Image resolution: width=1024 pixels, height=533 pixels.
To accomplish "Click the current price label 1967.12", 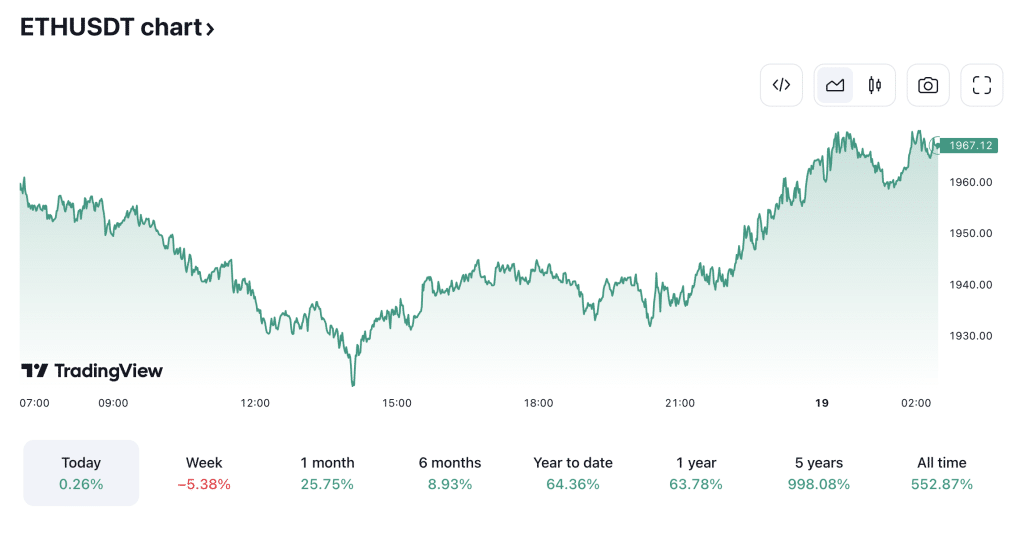I will [x=971, y=145].
